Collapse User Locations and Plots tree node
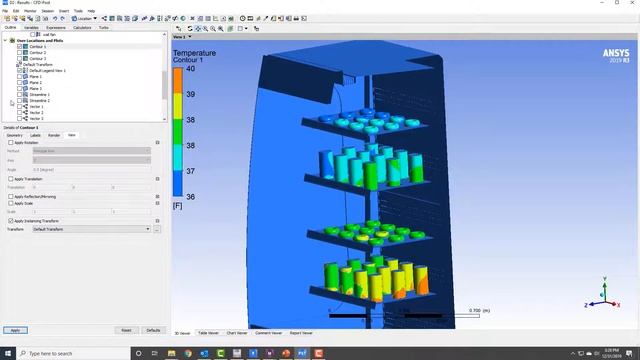 coord(5,40)
